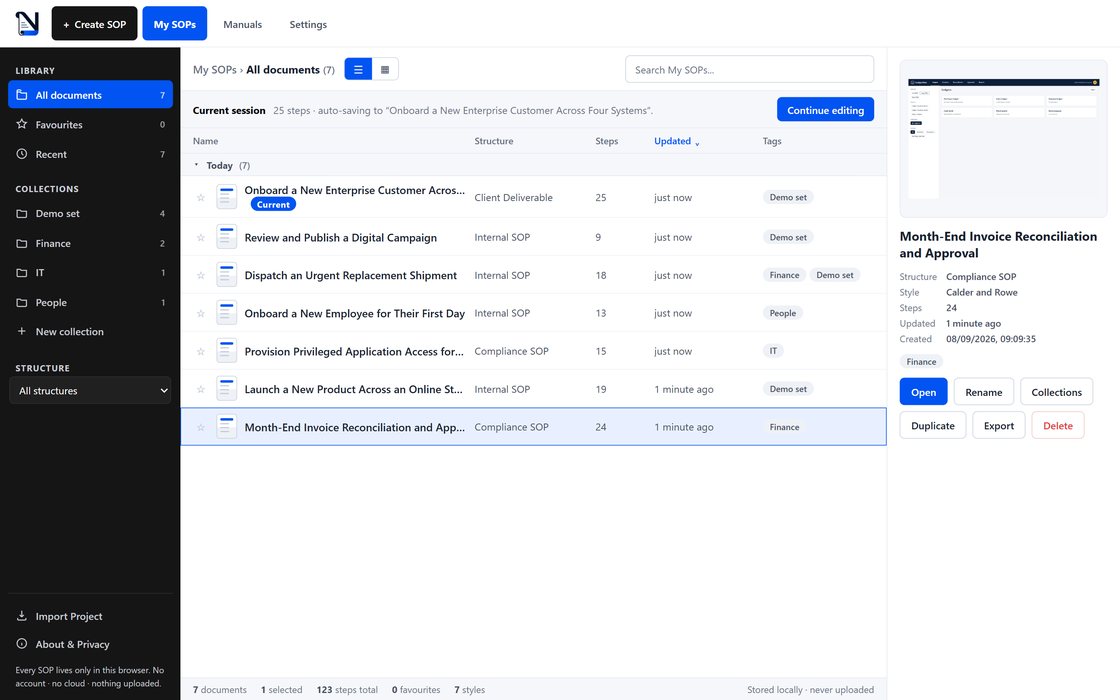Click the IT folder icon
The width and height of the screenshot is (1120, 700).
(21, 273)
